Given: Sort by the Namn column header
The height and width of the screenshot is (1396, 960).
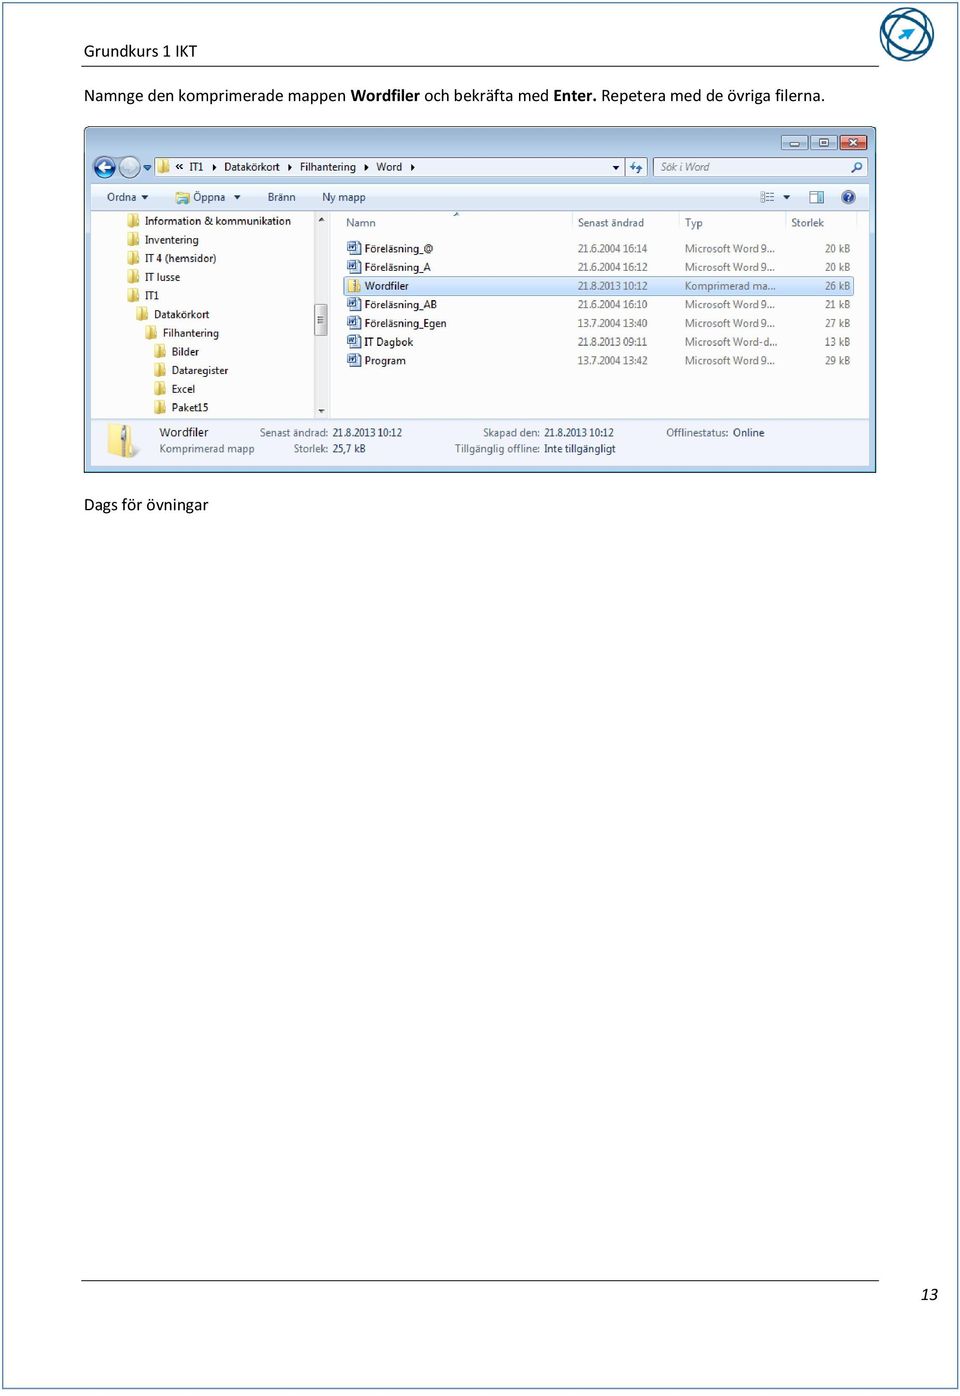Looking at the screenshot, I should coord(361,223).
